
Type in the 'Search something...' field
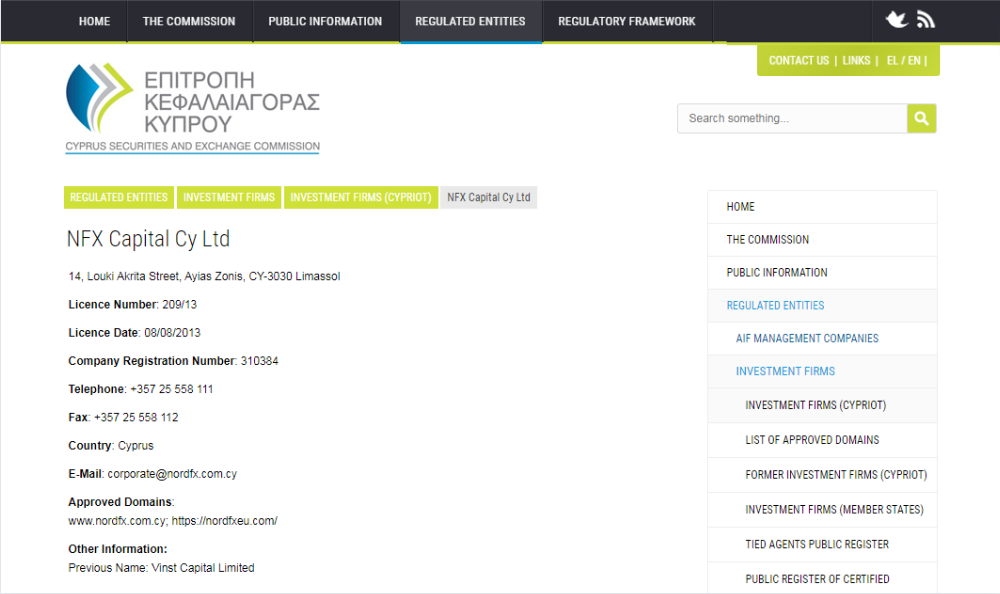pos(792,118)
